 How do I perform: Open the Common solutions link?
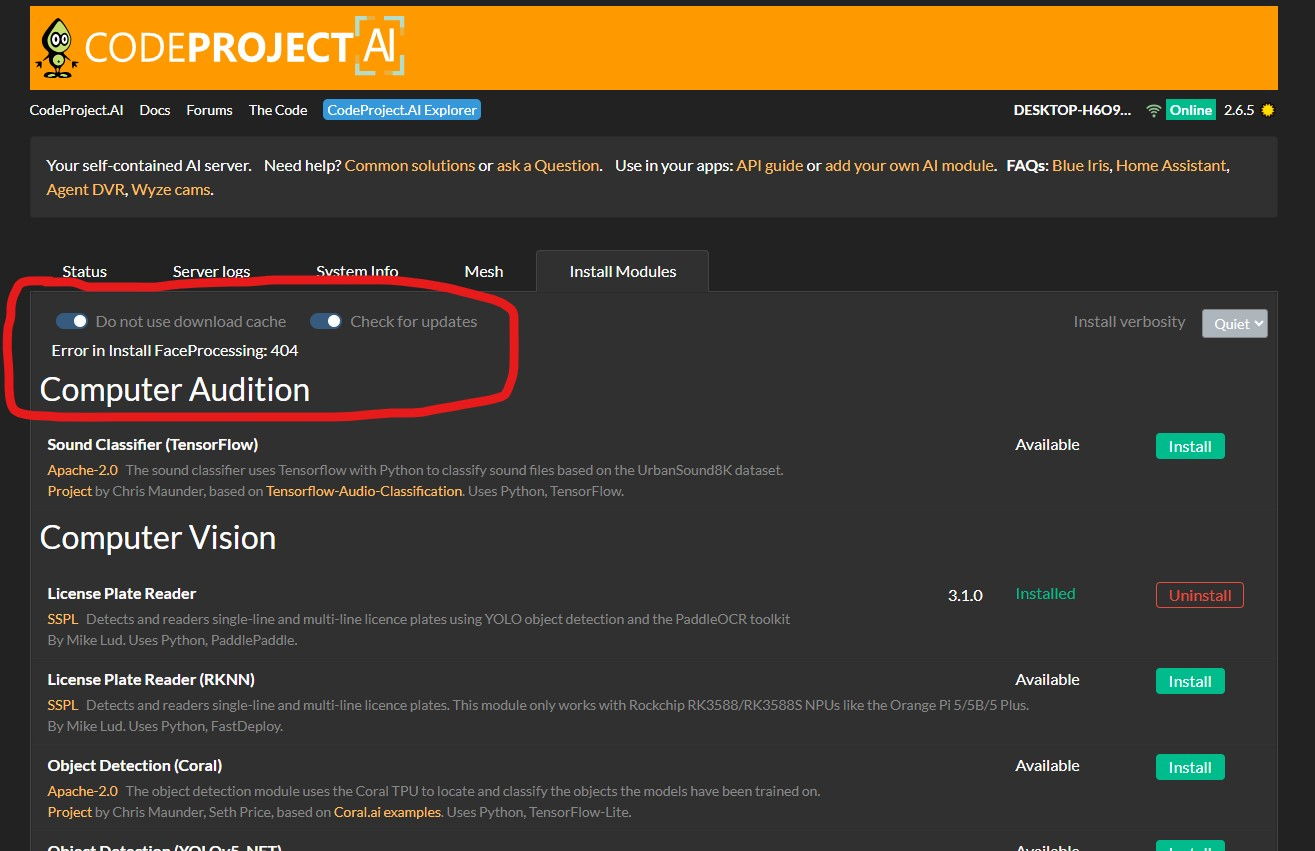tap(410, 165)
